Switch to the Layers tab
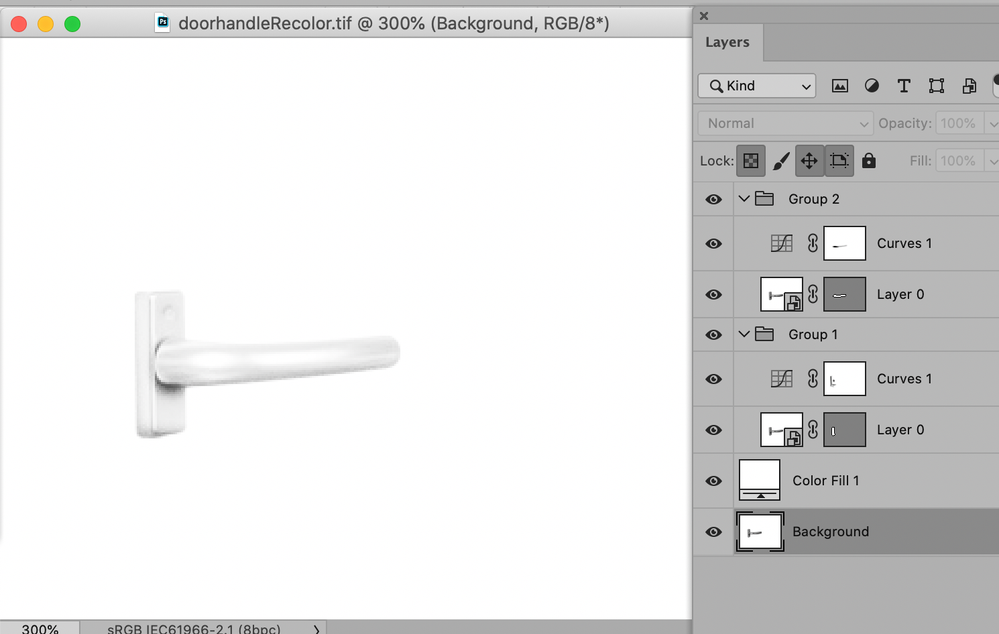This screenshot has width=999, height=634. pos(727,42)
